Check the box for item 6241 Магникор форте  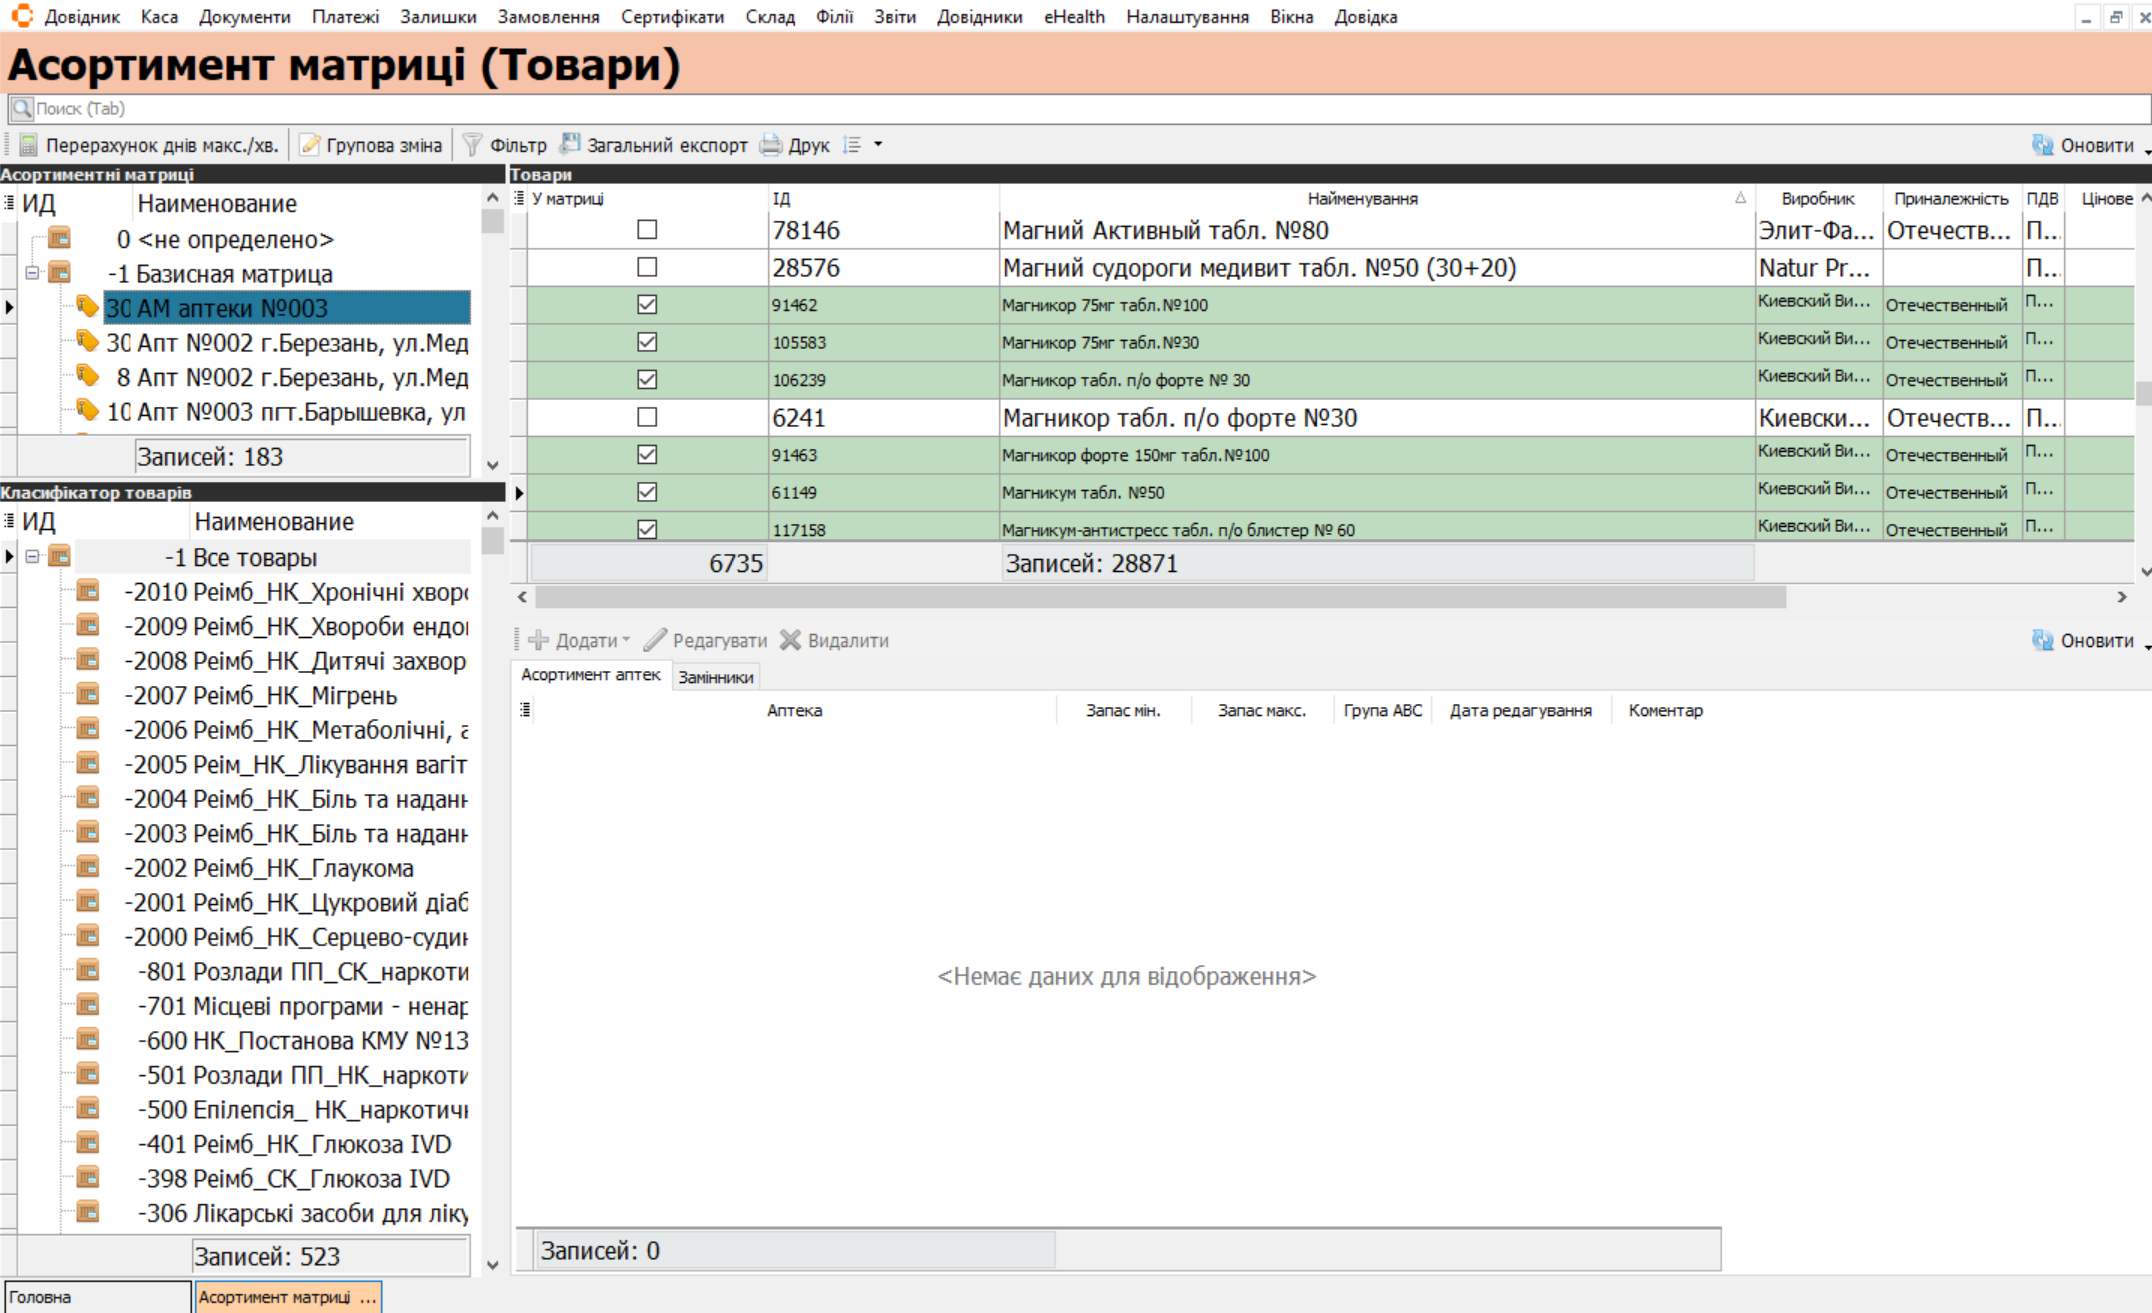point(647,417)
